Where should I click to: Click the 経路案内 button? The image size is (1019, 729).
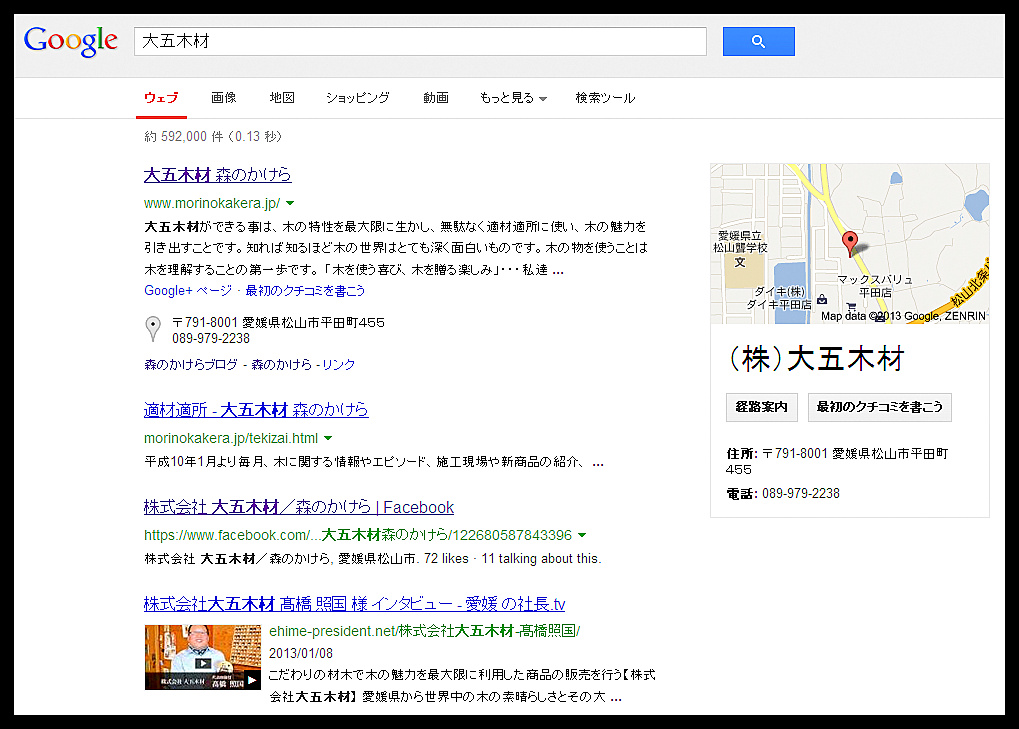(761, 407)
